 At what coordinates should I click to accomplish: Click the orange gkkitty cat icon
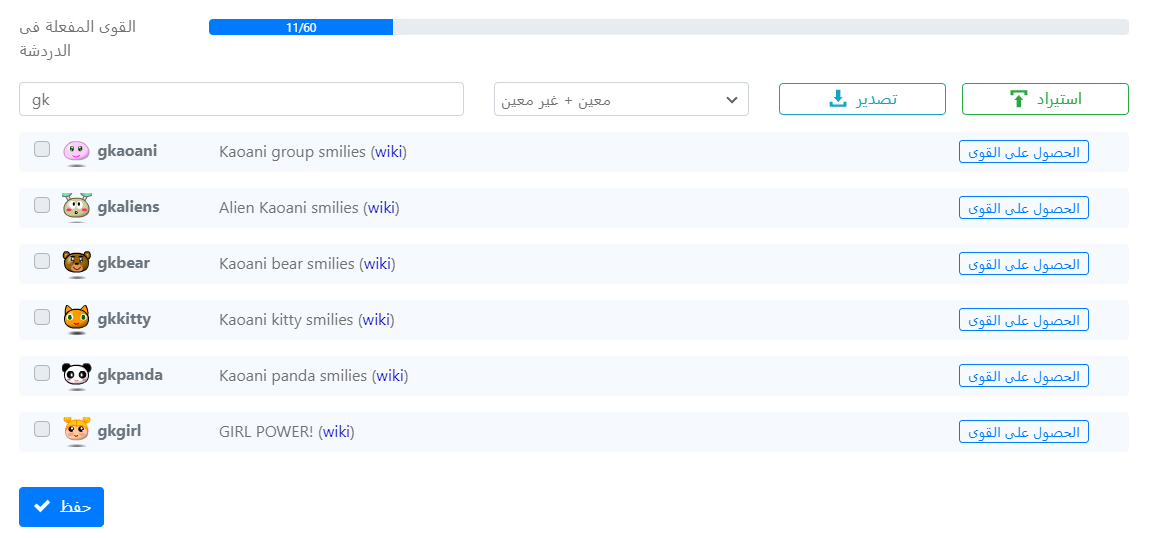[x=76, y=319]
